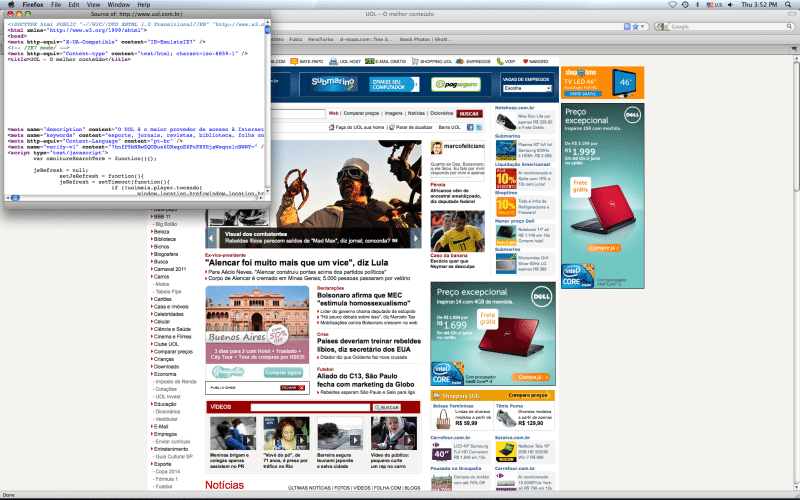This screenshot has height=500, width=800.
Task: Play the 'Barreira segura tsunami' video thumbnail
Action: click(340, 433)
